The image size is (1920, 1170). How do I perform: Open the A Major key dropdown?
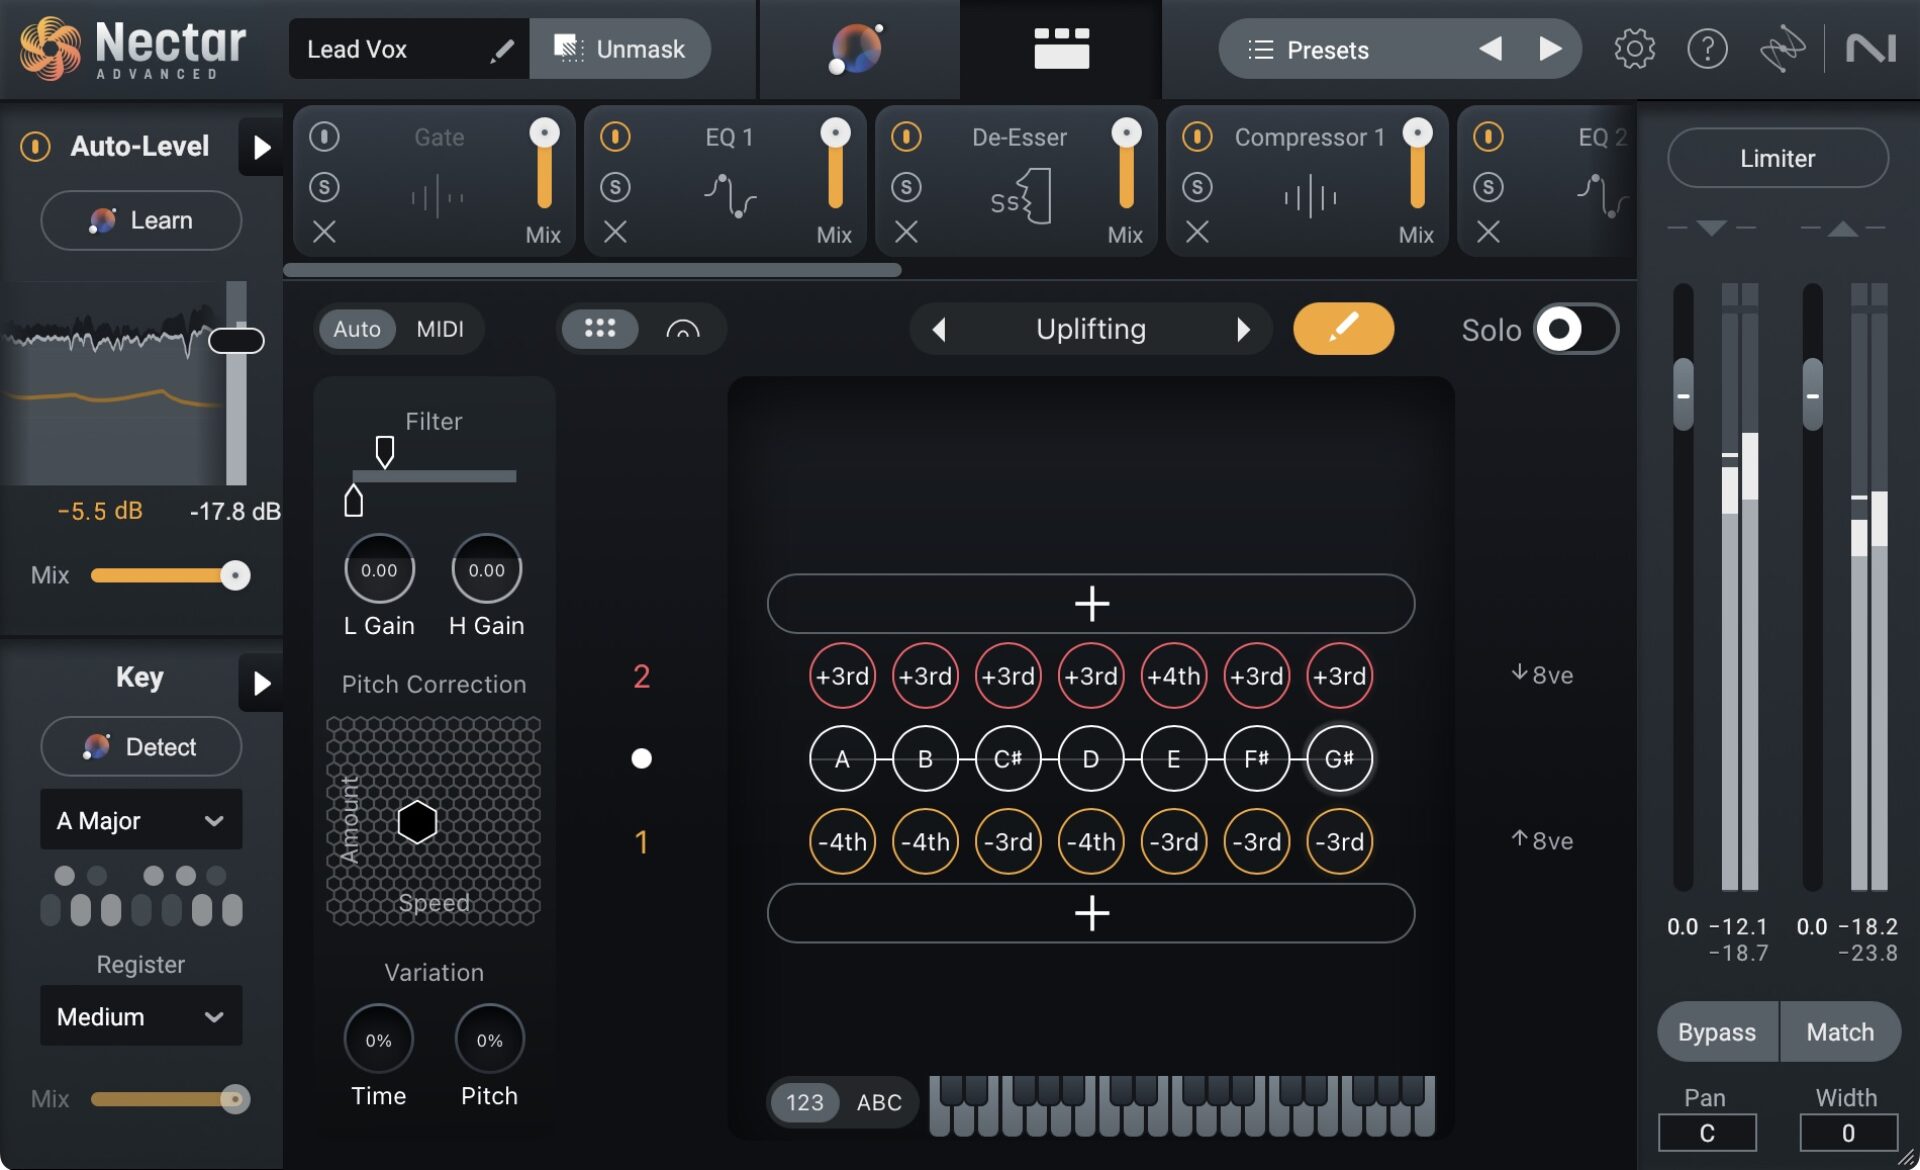click(140, 820)
